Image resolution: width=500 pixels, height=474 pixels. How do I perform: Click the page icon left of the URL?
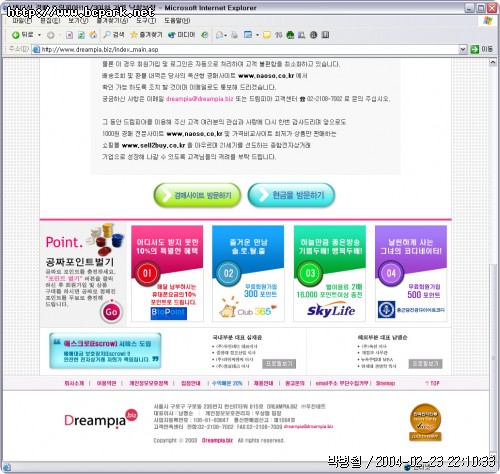(x=36, y=49)
